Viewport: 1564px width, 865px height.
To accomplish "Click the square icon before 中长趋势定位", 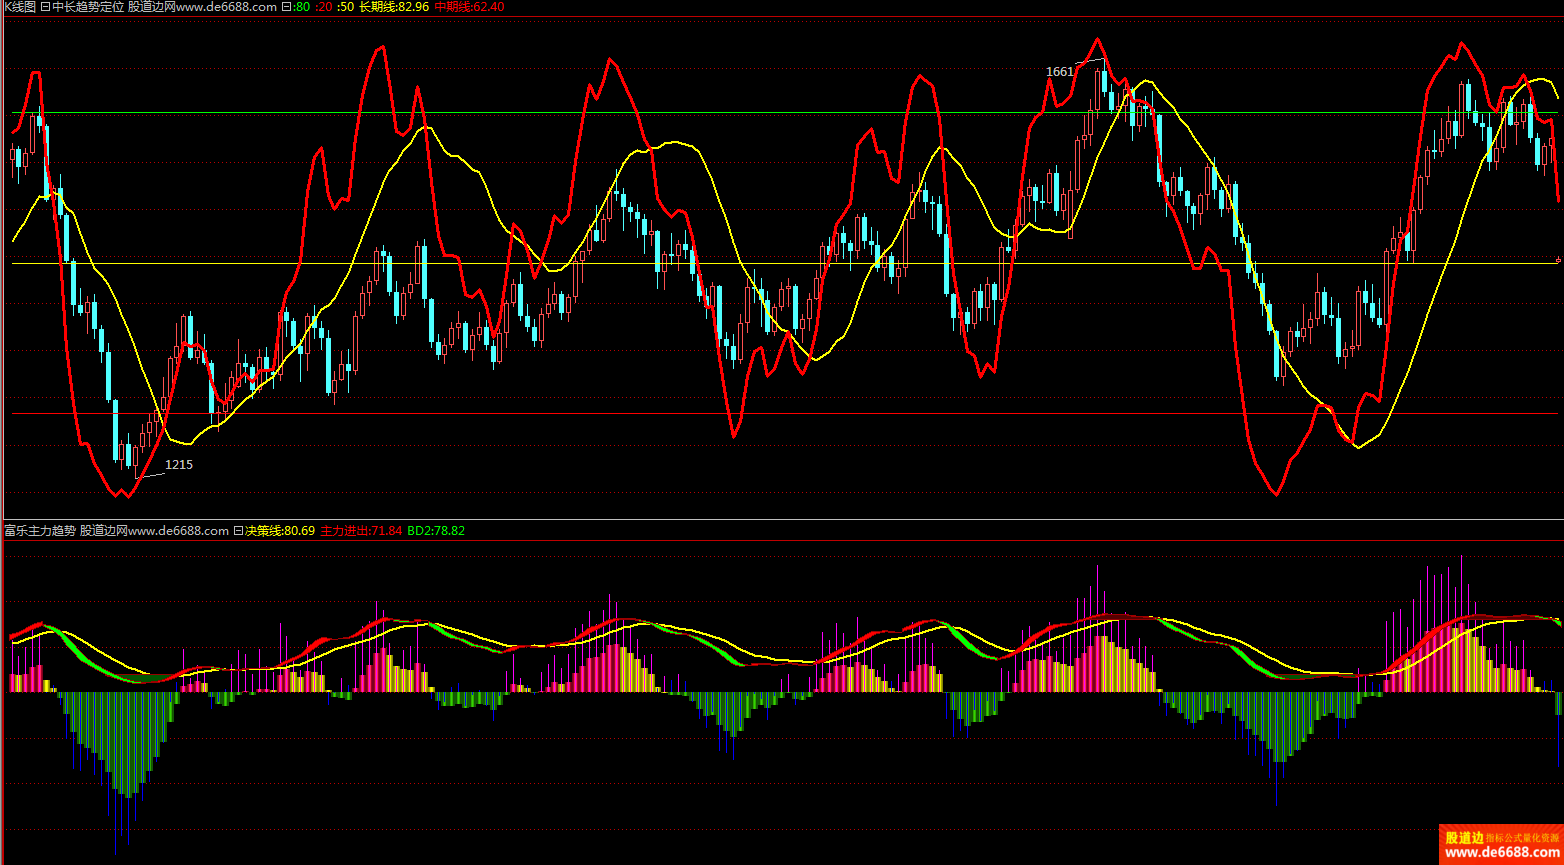I will [45, 7].
